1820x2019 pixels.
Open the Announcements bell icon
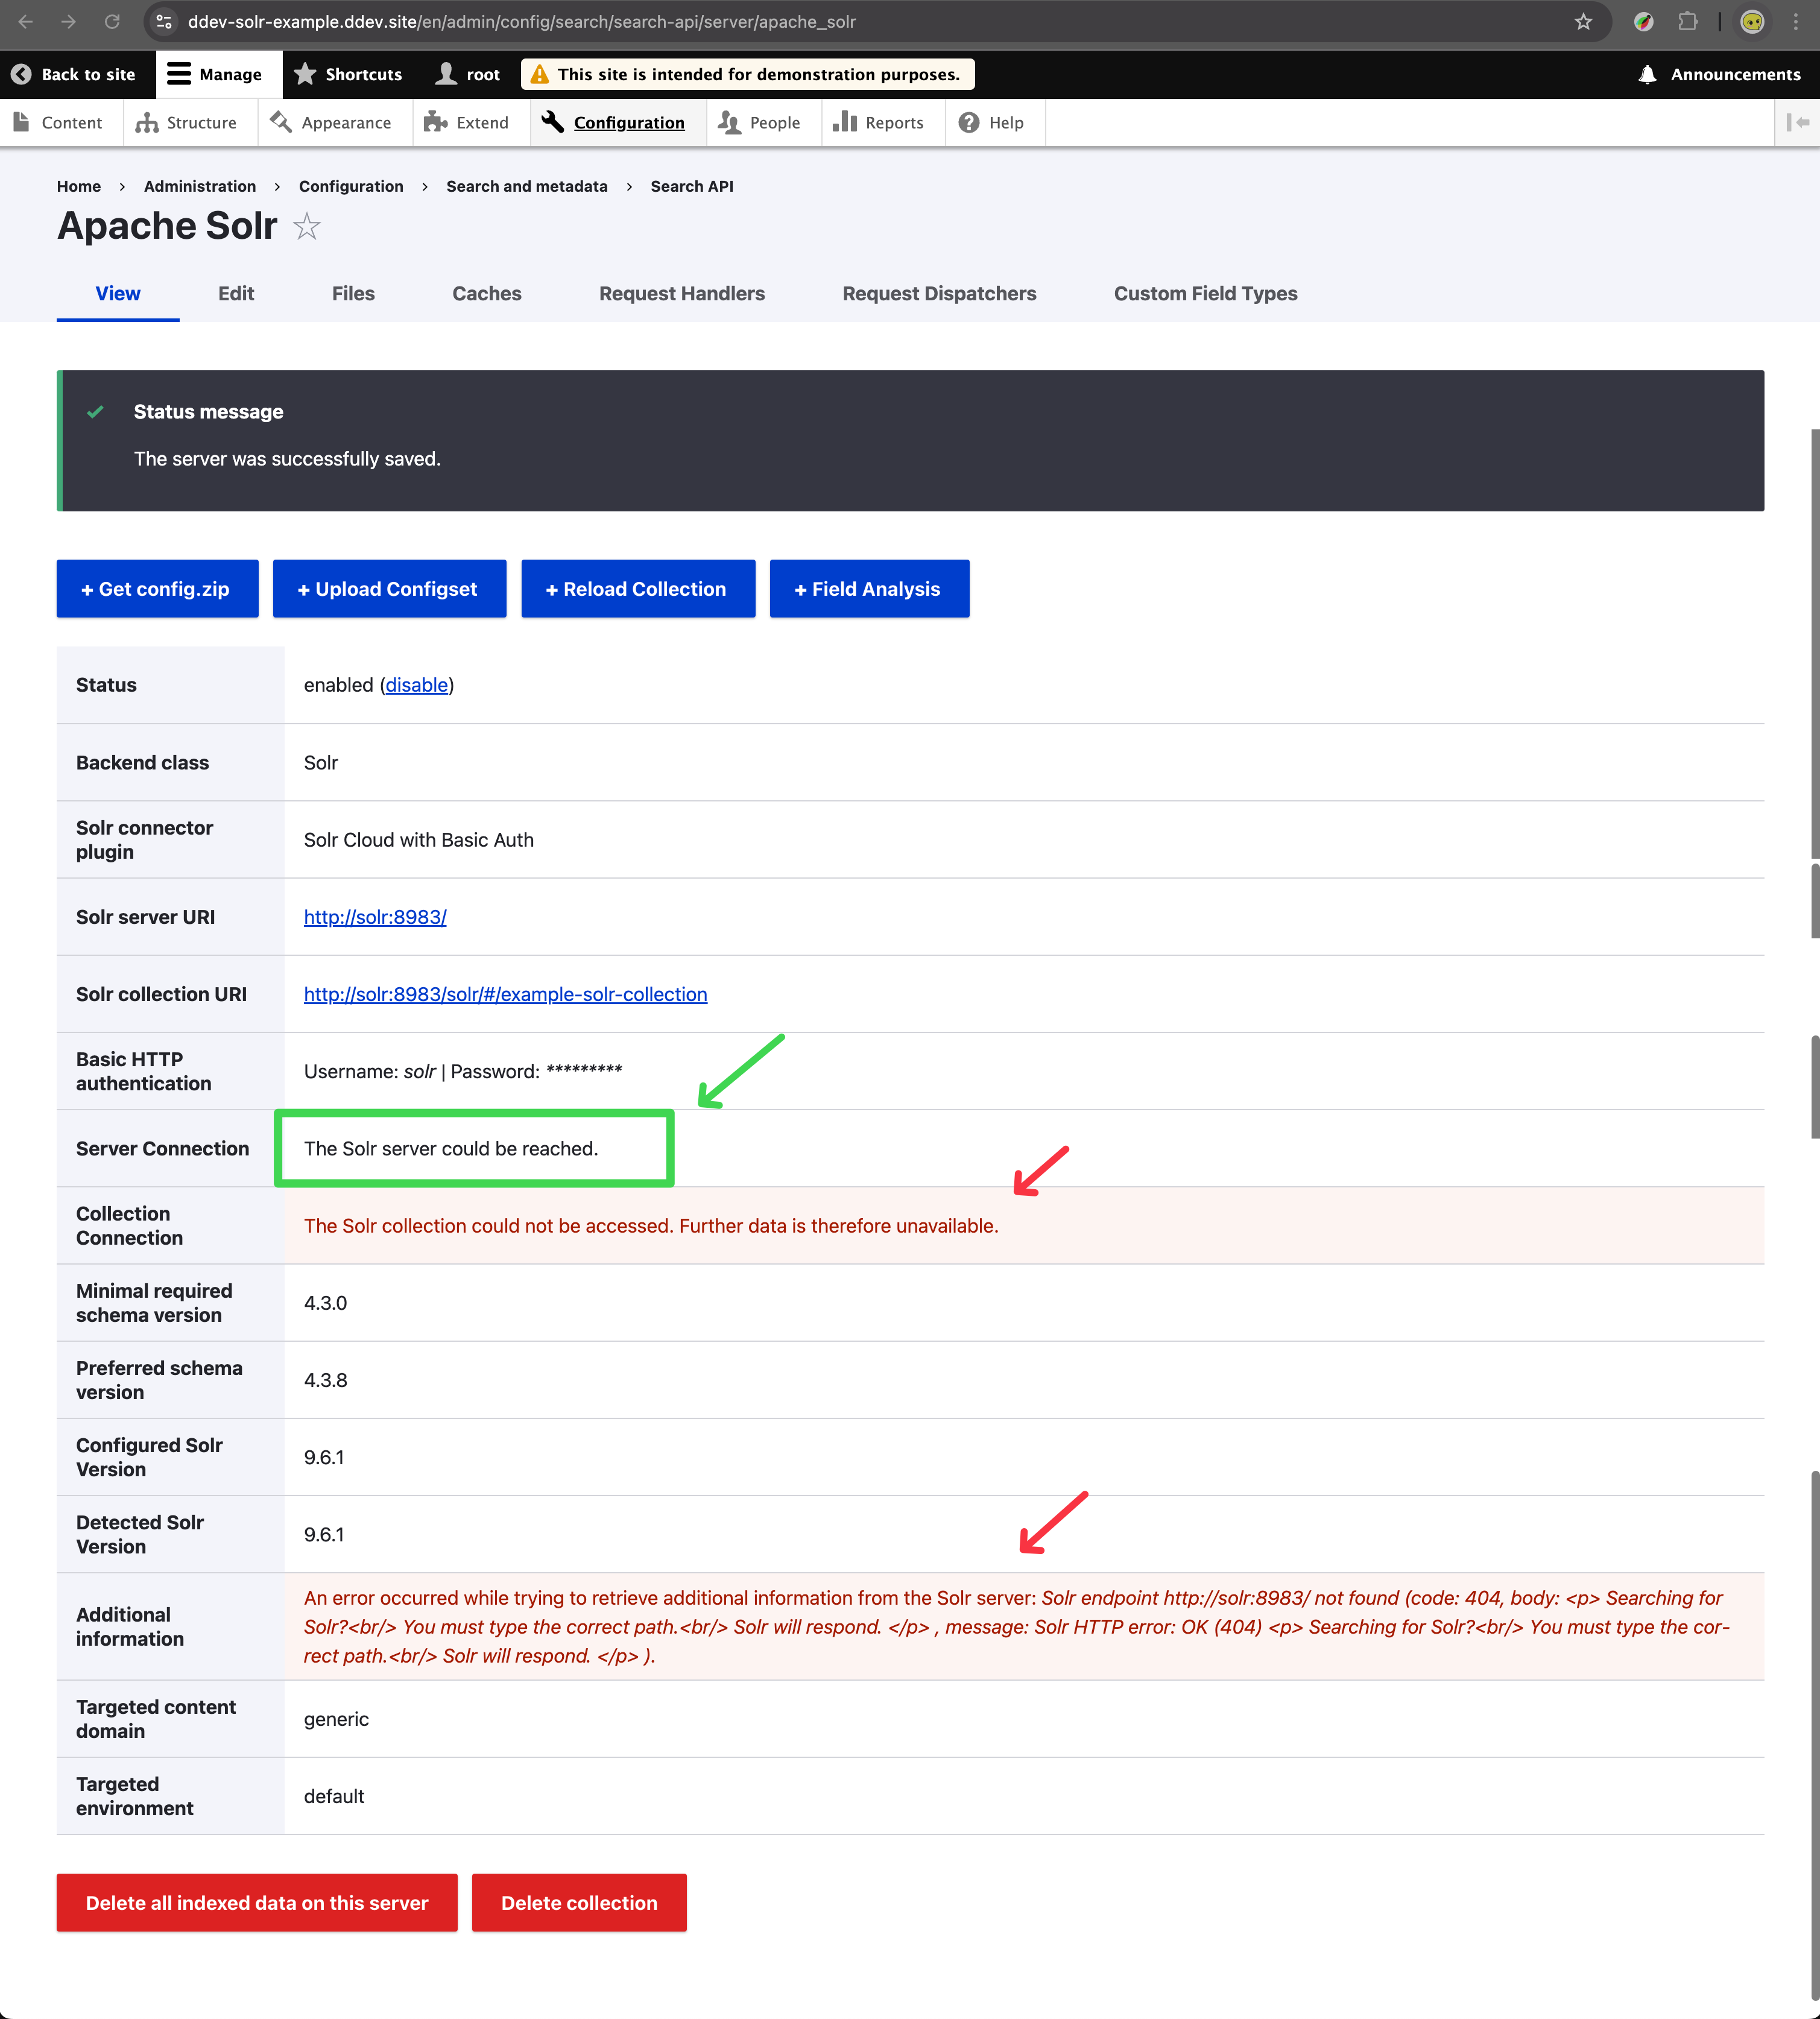coord(1647,74)
